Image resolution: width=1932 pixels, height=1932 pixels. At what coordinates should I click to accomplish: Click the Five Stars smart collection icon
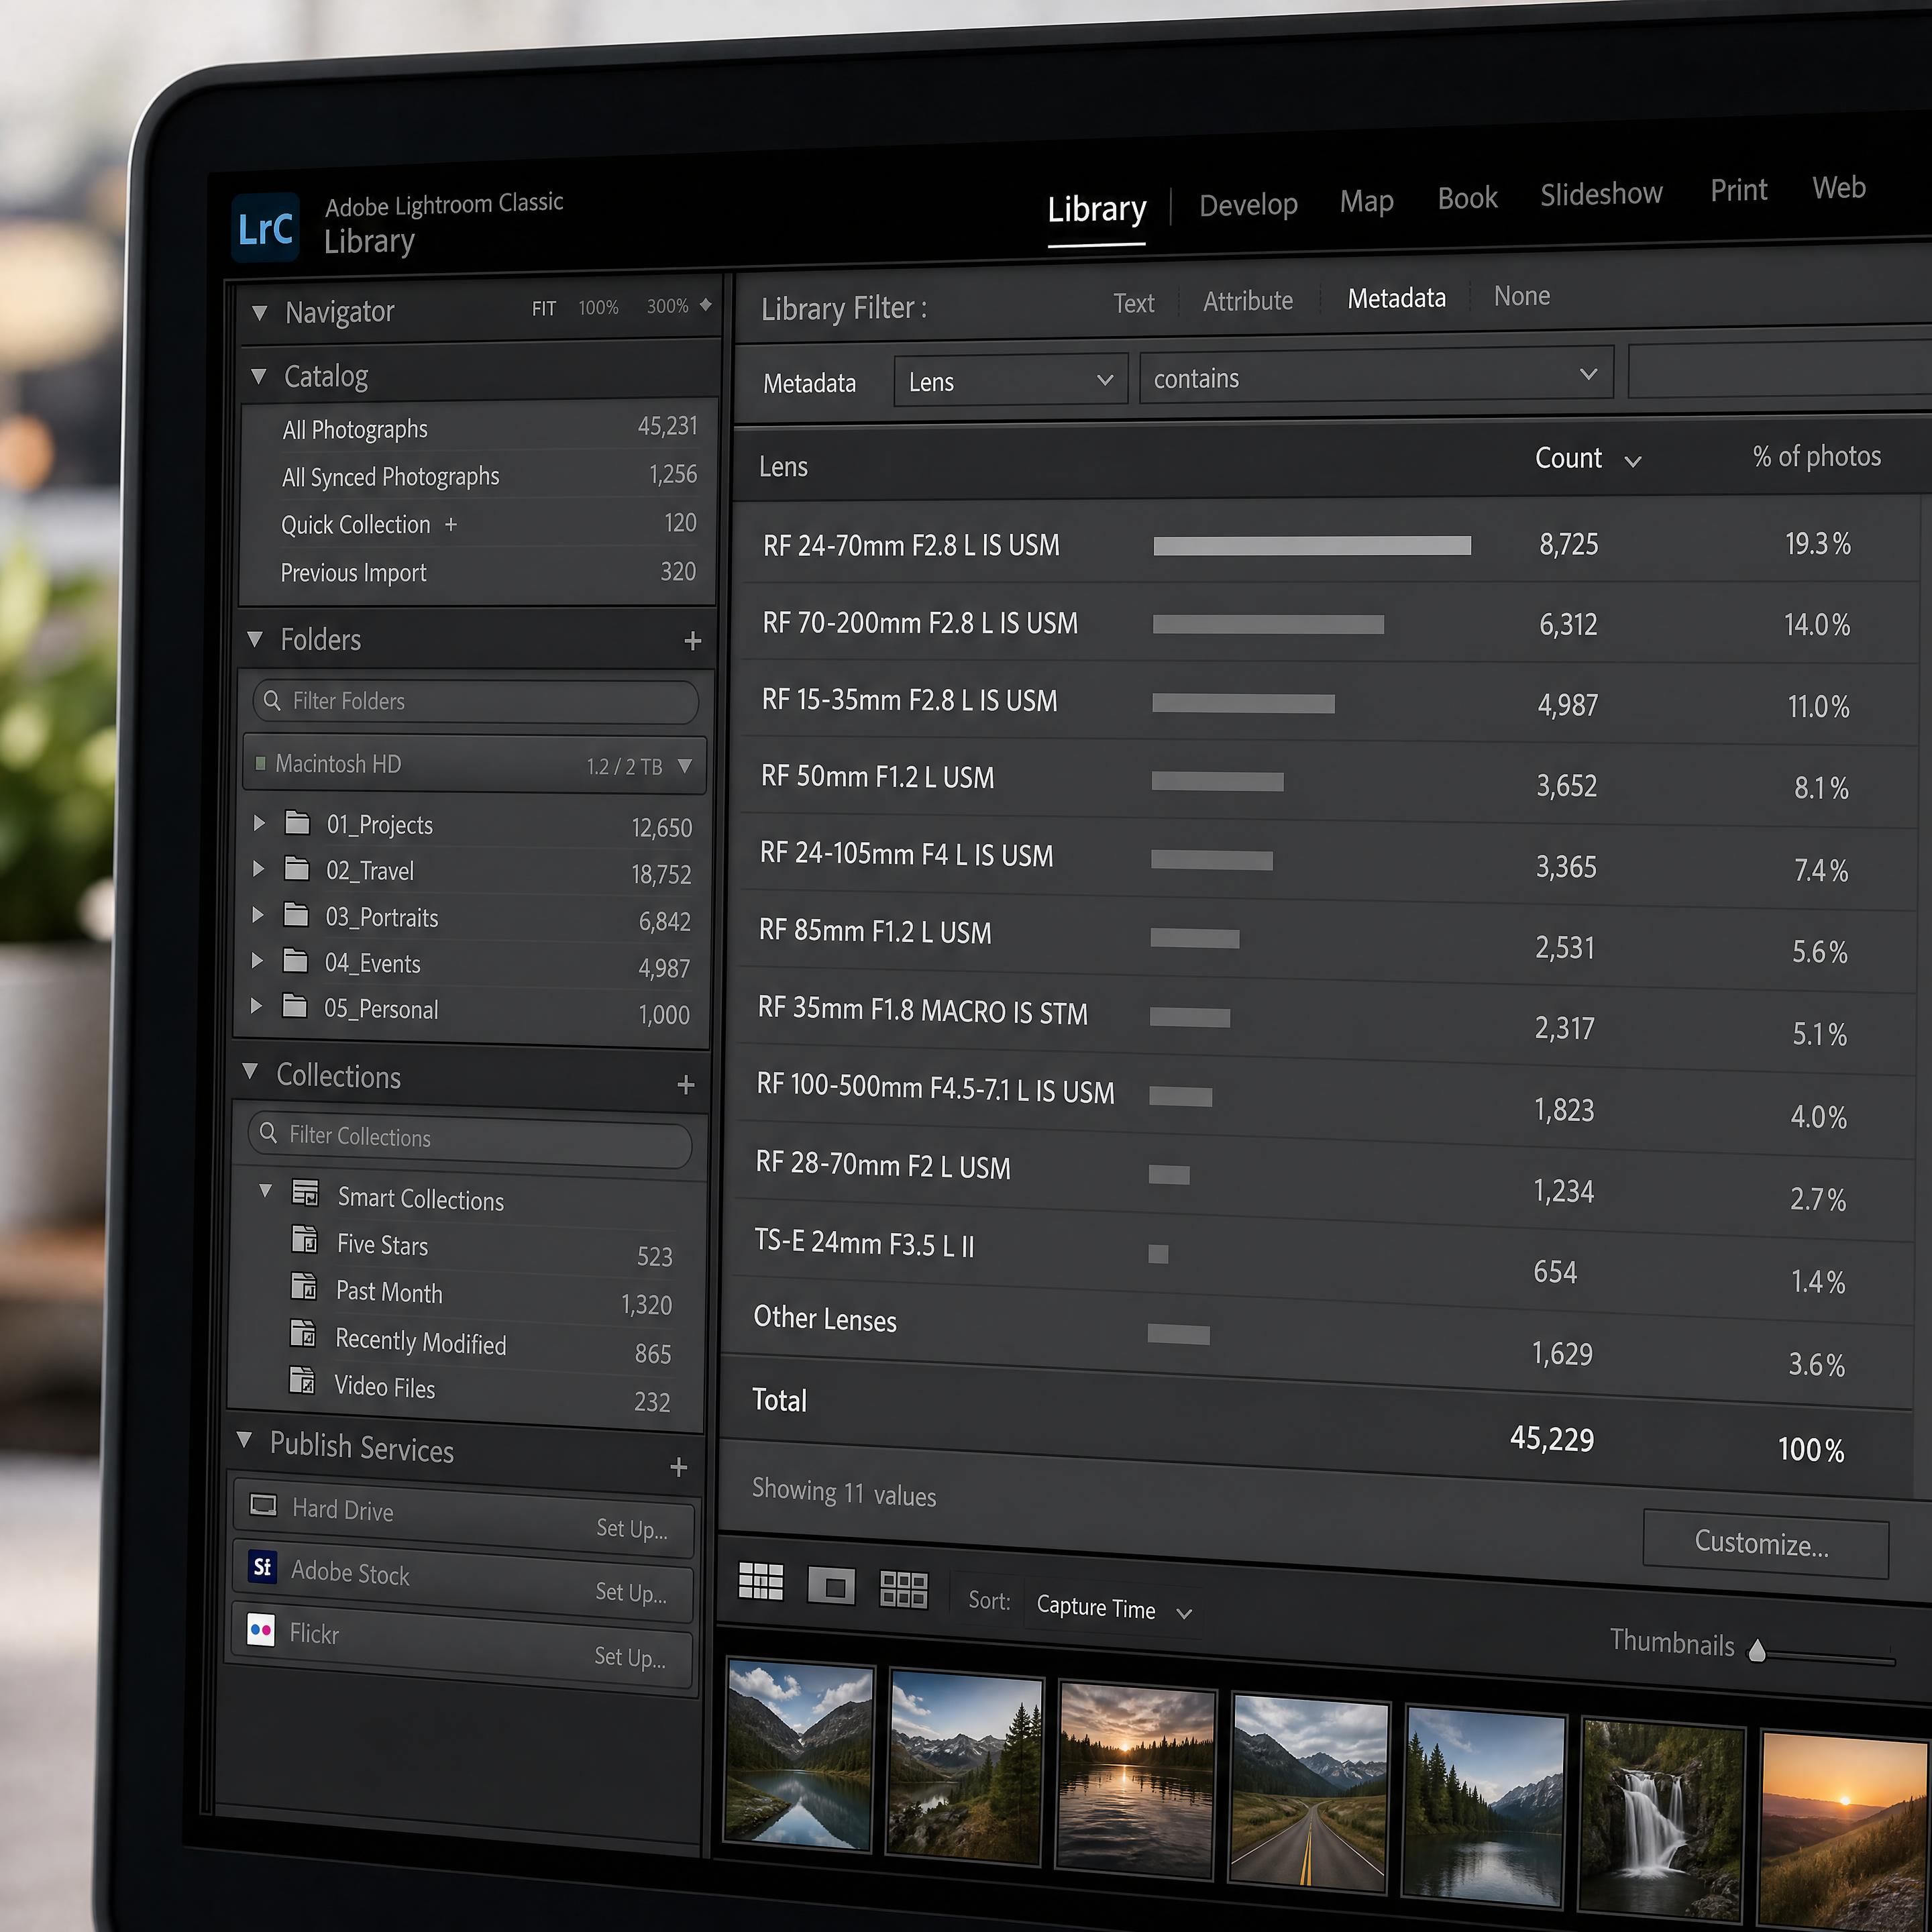click(x=304, y=1240)
